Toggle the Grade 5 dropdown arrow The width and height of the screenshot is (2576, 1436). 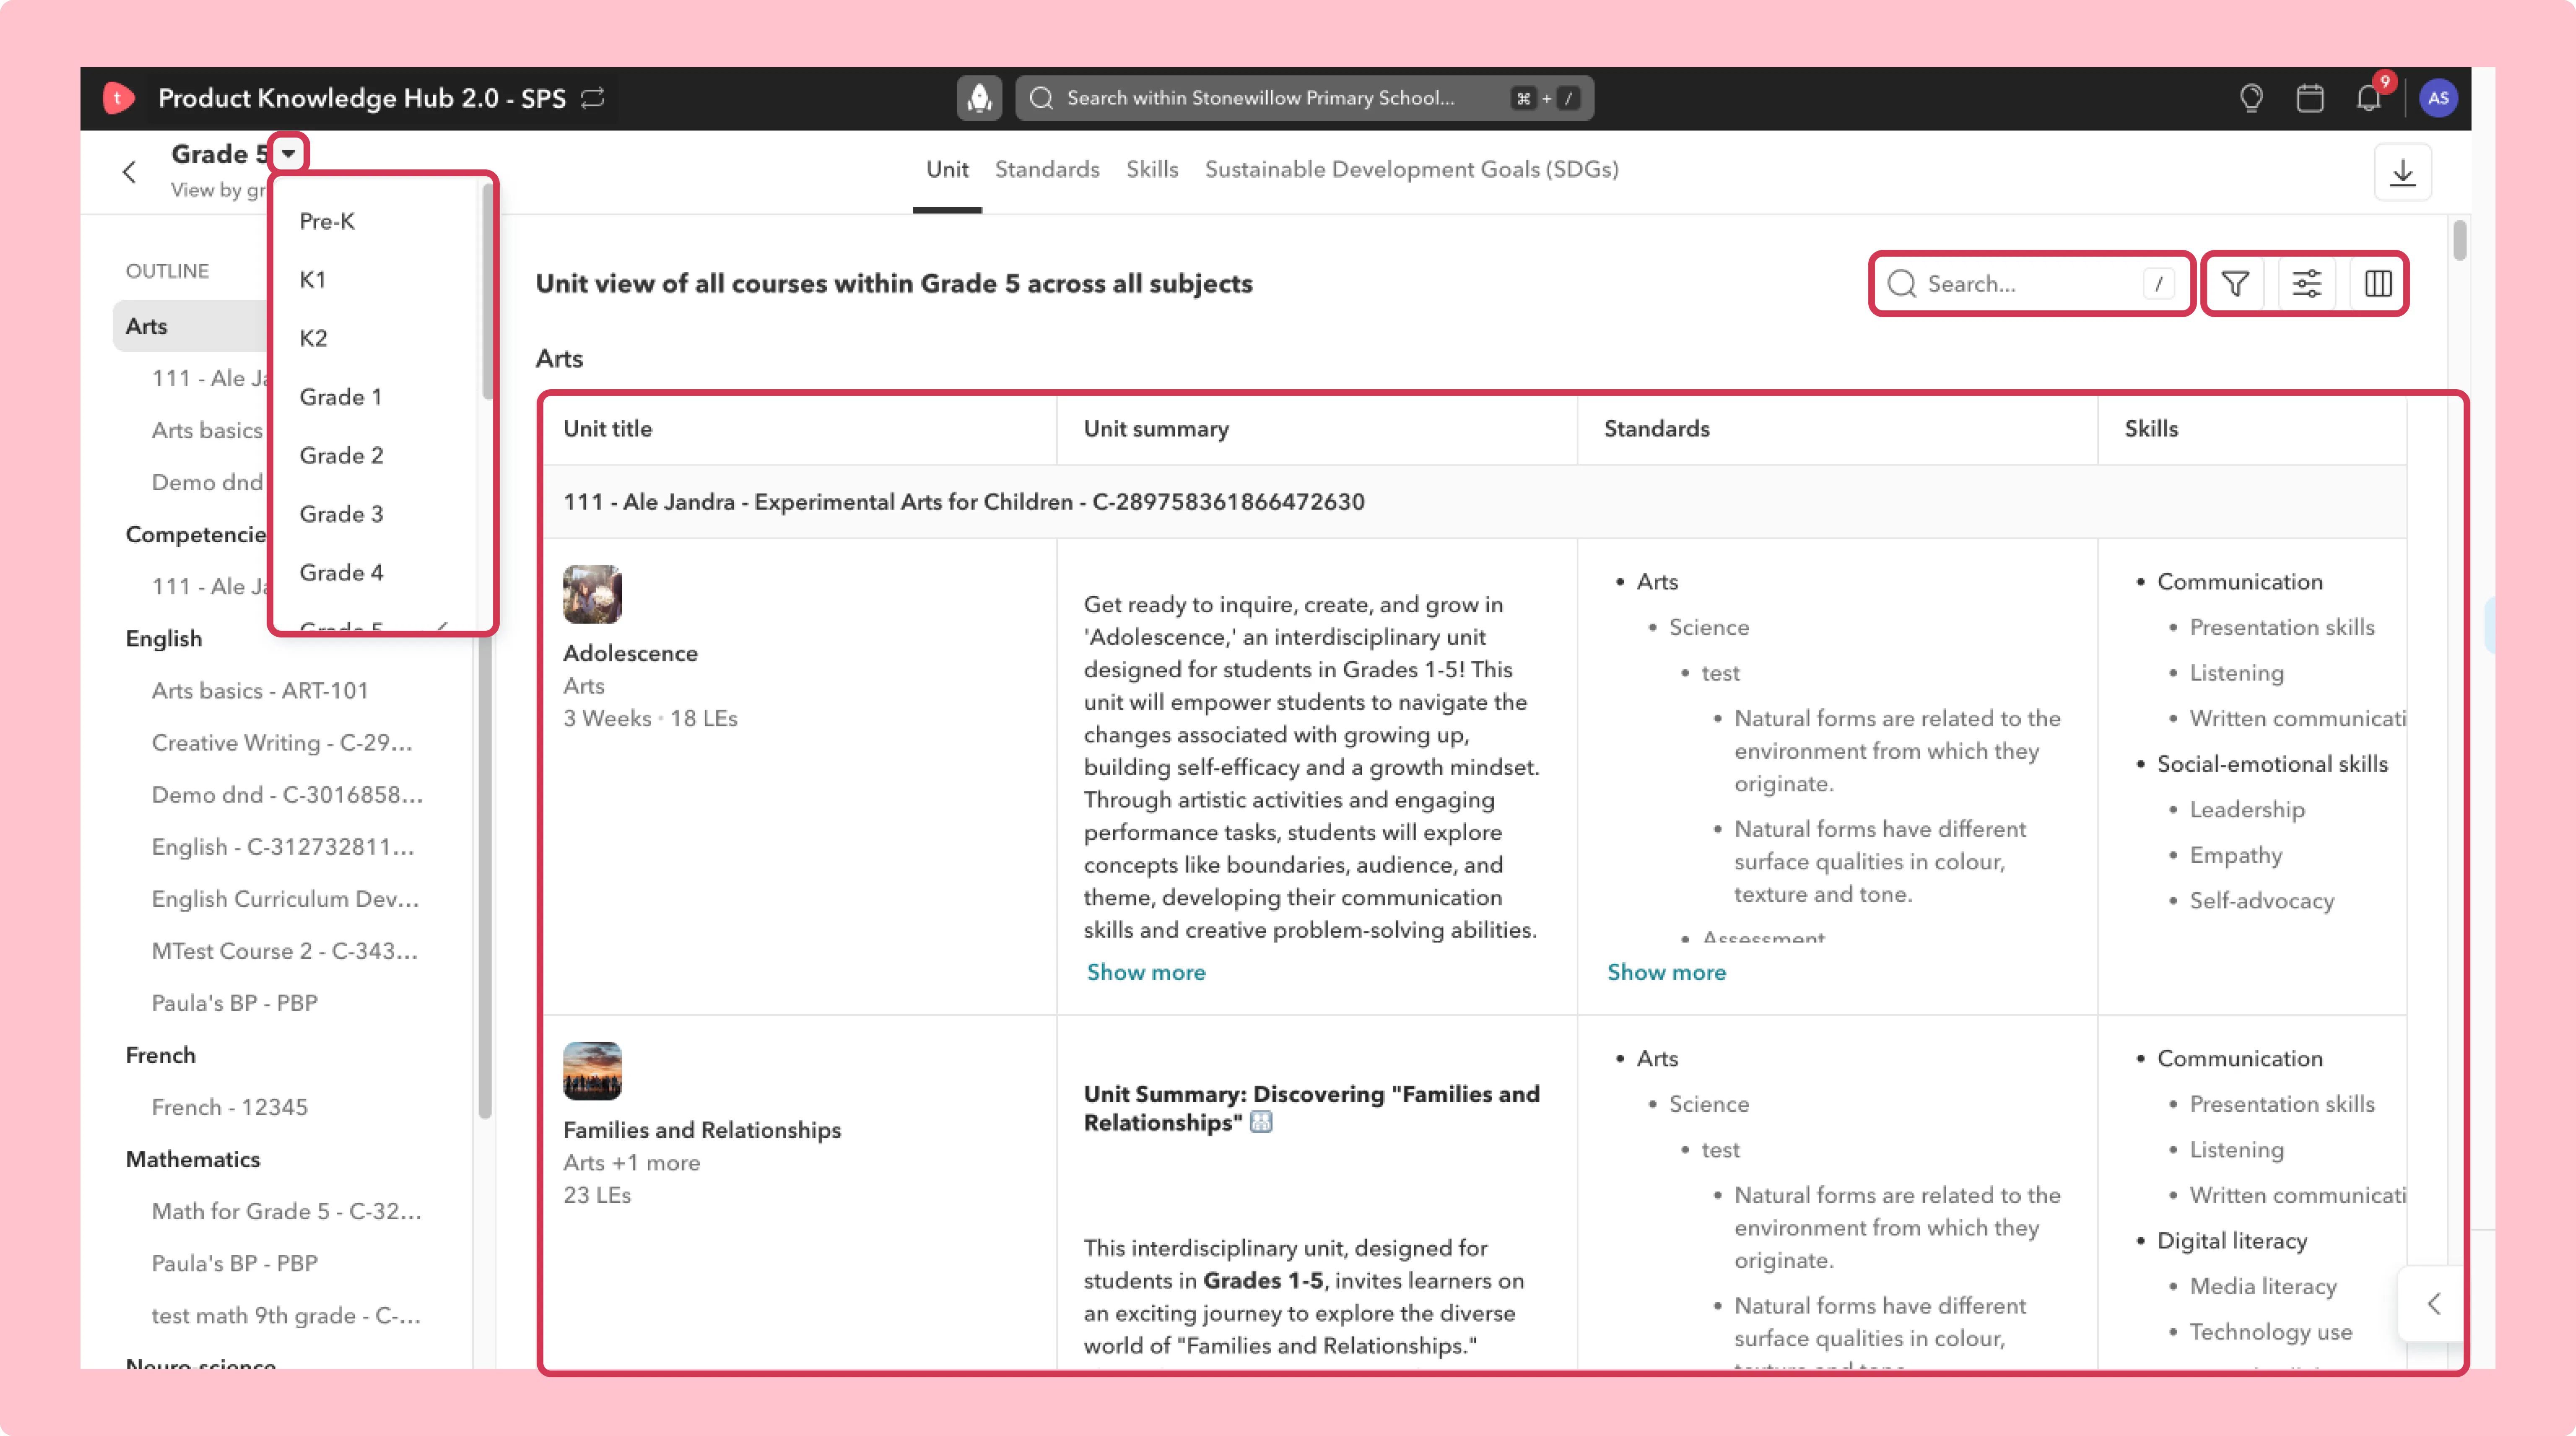288,154
